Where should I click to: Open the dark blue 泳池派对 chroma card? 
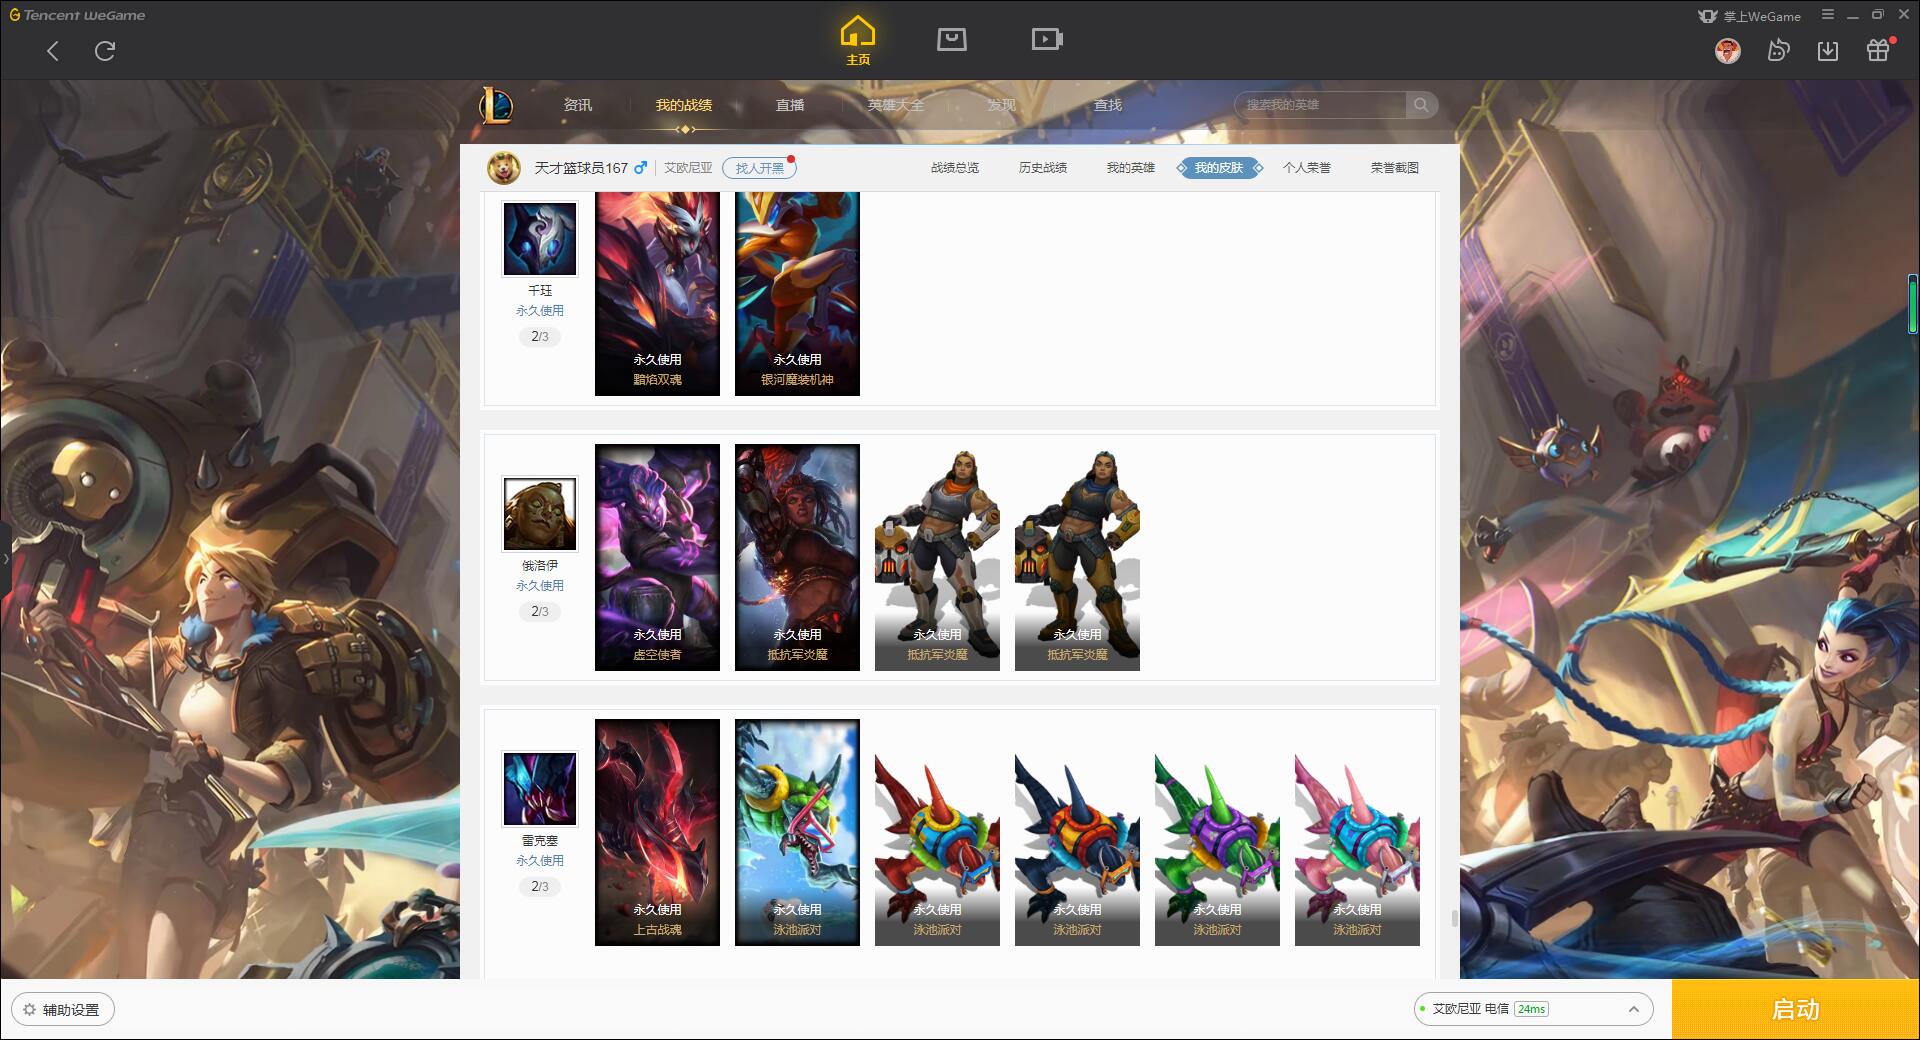[x=1077, y=832]
